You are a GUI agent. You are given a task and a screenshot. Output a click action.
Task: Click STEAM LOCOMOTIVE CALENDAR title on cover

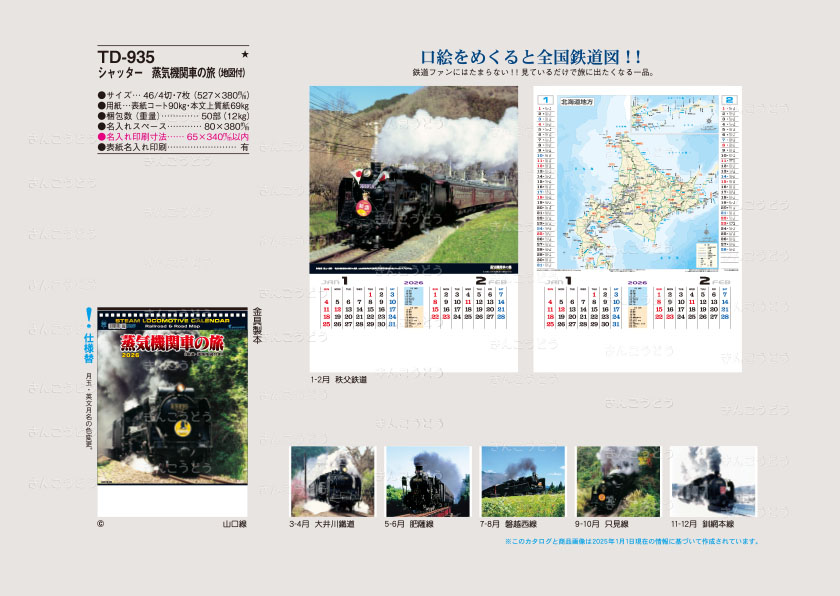tap(172, 321)
